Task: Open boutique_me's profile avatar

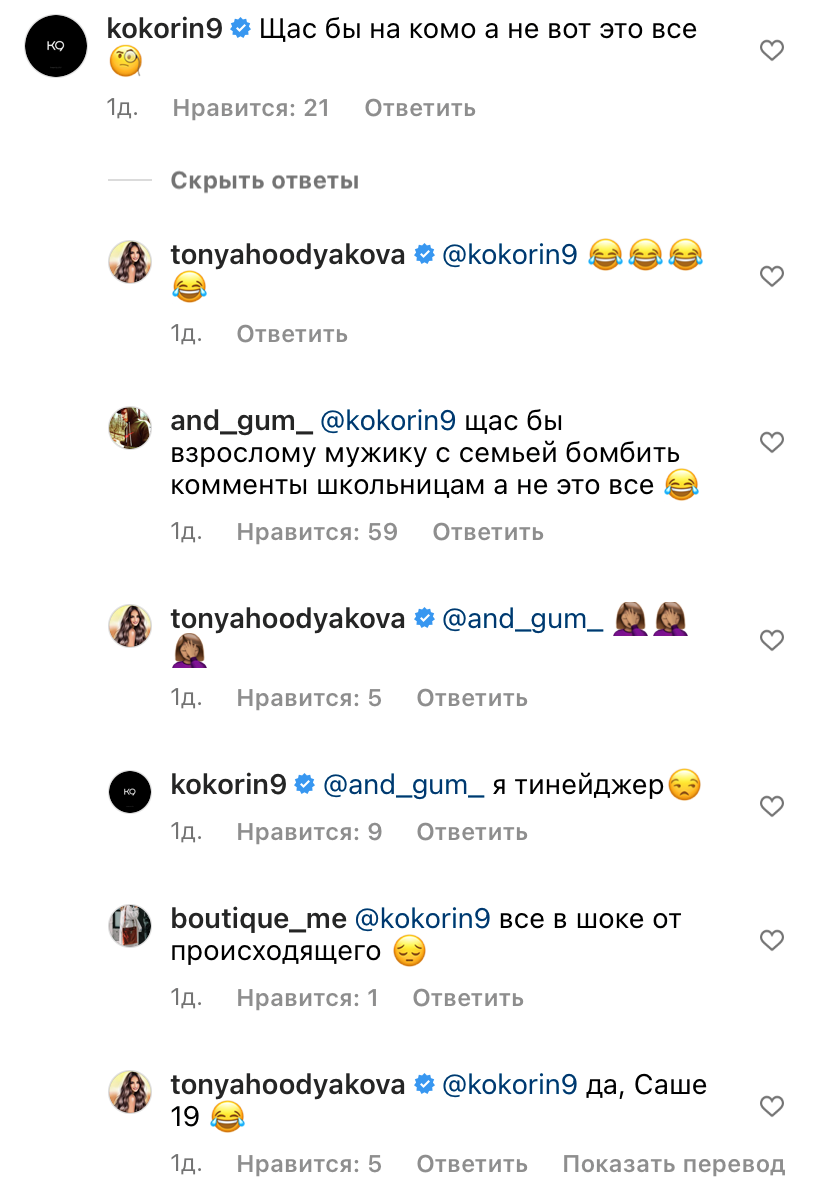Action: (129, 926)
